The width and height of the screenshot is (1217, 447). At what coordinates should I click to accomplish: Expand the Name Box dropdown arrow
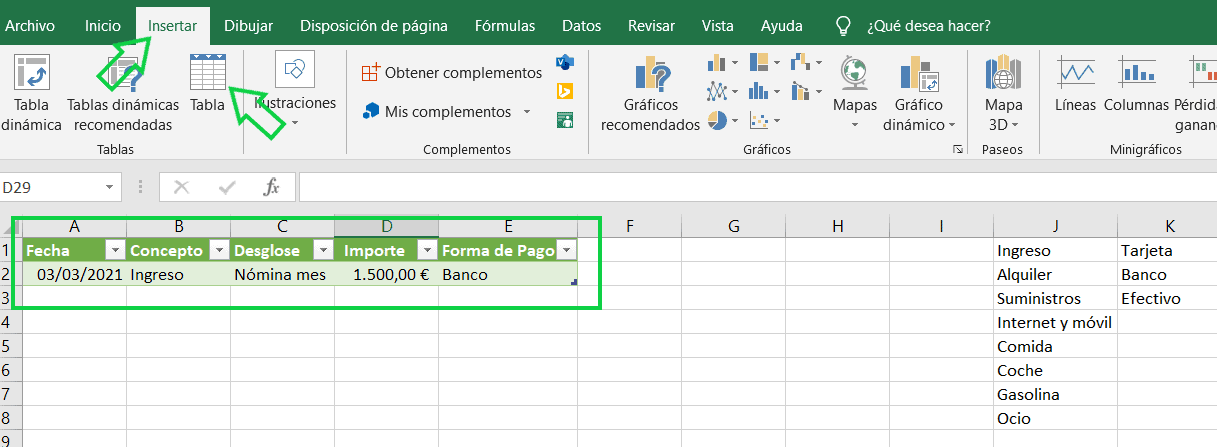point(110,187)
